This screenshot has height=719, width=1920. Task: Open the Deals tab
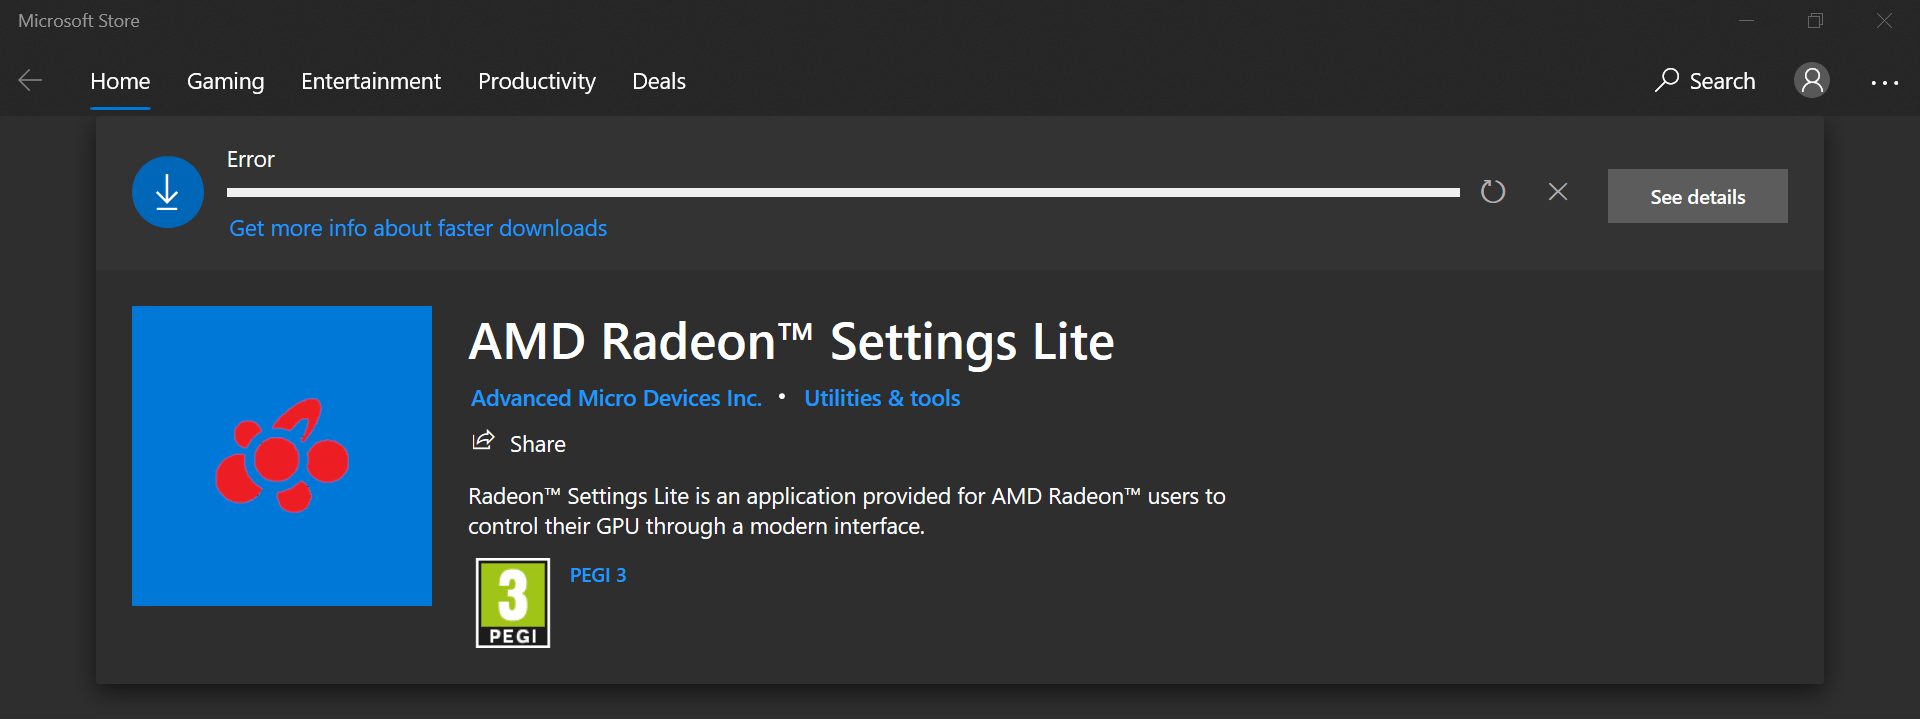click(x=659, y=81)
